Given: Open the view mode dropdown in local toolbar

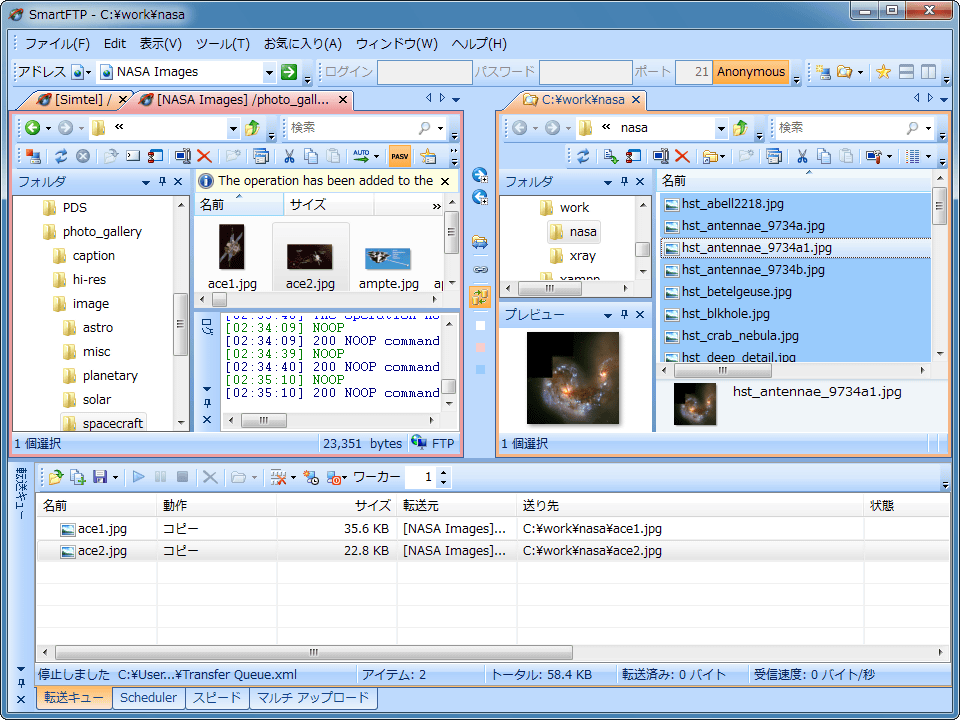Looking at the screenshot, I should point(928,157).
